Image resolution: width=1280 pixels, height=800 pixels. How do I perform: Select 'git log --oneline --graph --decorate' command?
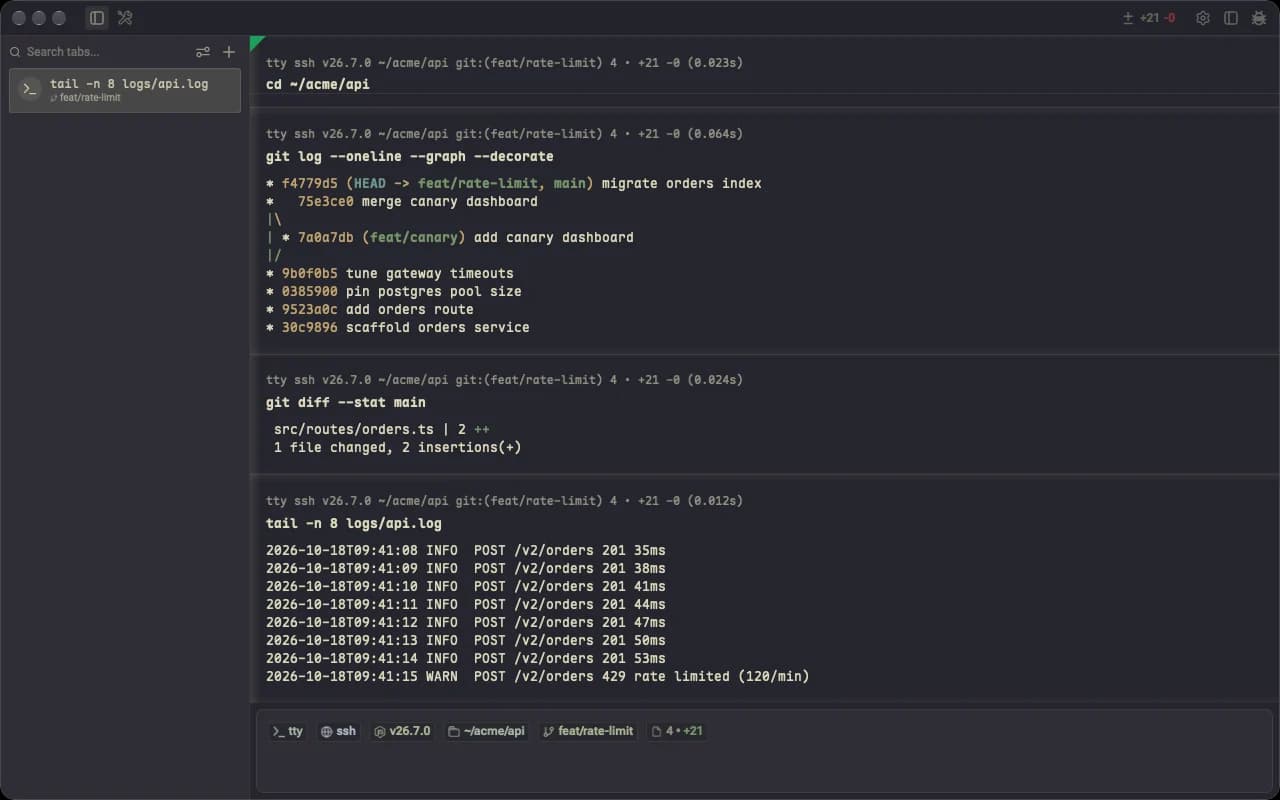[410, 156]
